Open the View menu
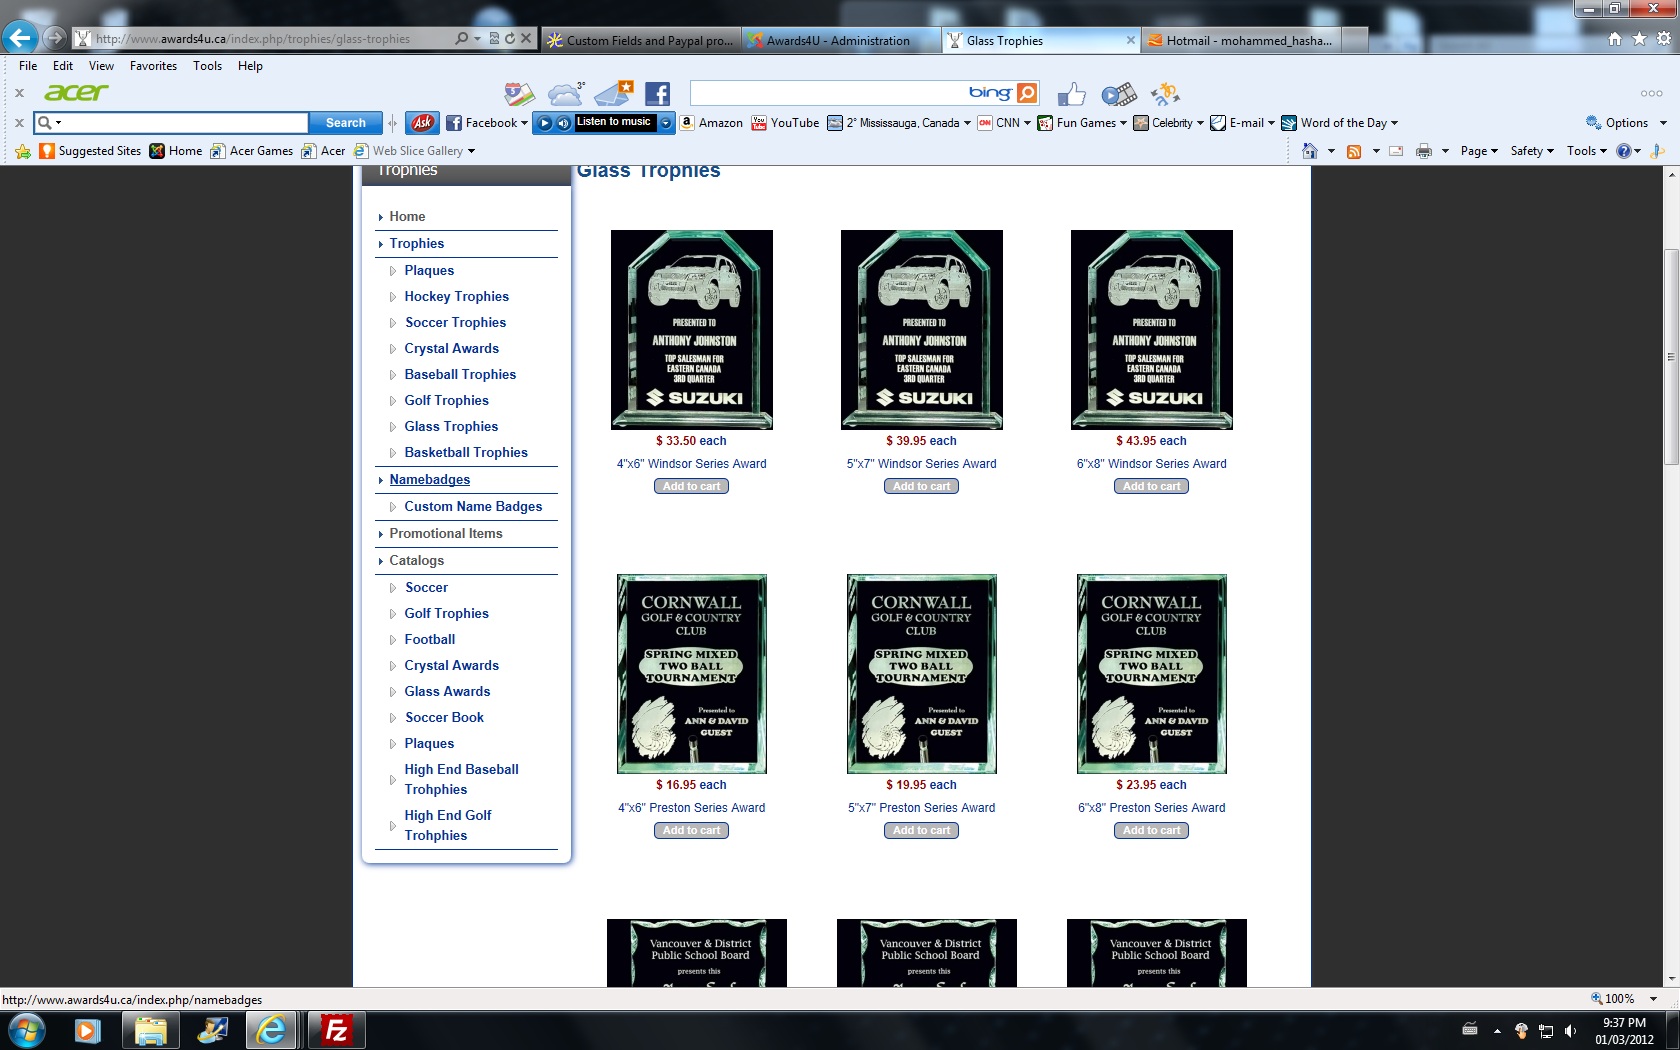This screenshot has width=1680, height=1050. (x=101, y=66)
